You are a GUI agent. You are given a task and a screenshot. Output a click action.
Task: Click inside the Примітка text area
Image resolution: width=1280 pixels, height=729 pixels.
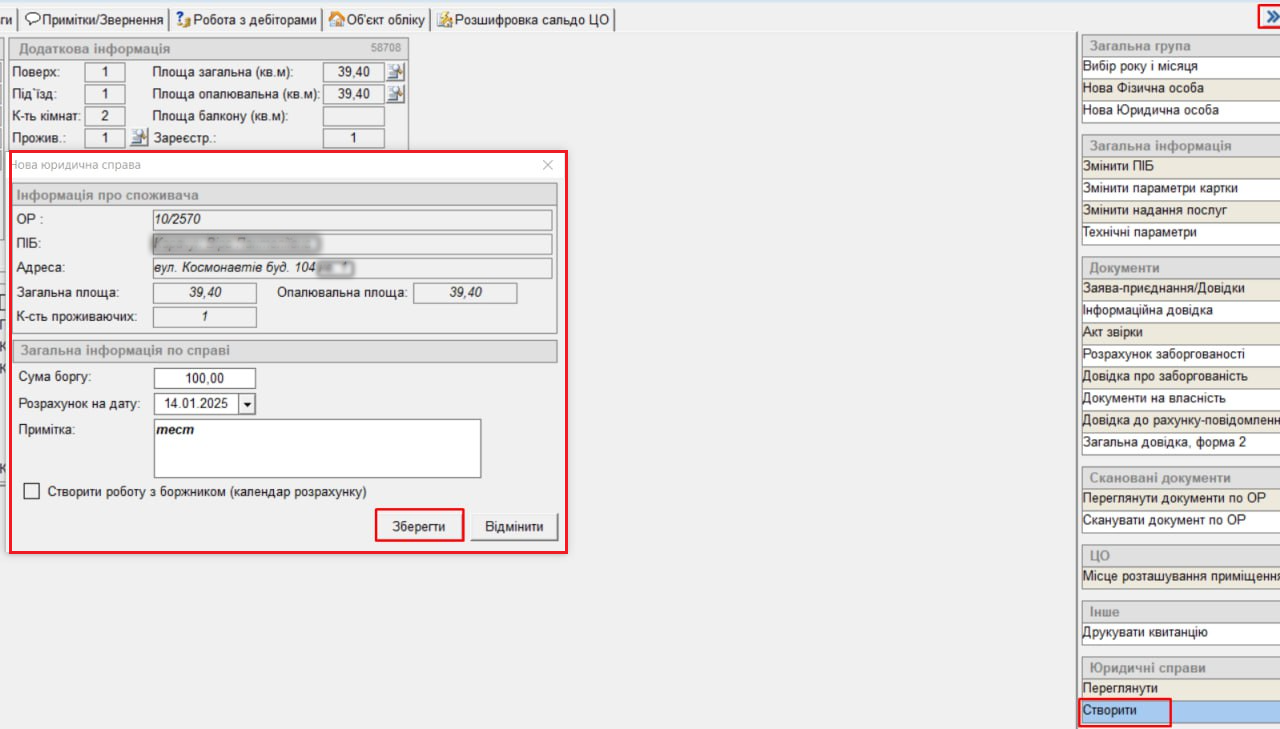pos(317,449)
